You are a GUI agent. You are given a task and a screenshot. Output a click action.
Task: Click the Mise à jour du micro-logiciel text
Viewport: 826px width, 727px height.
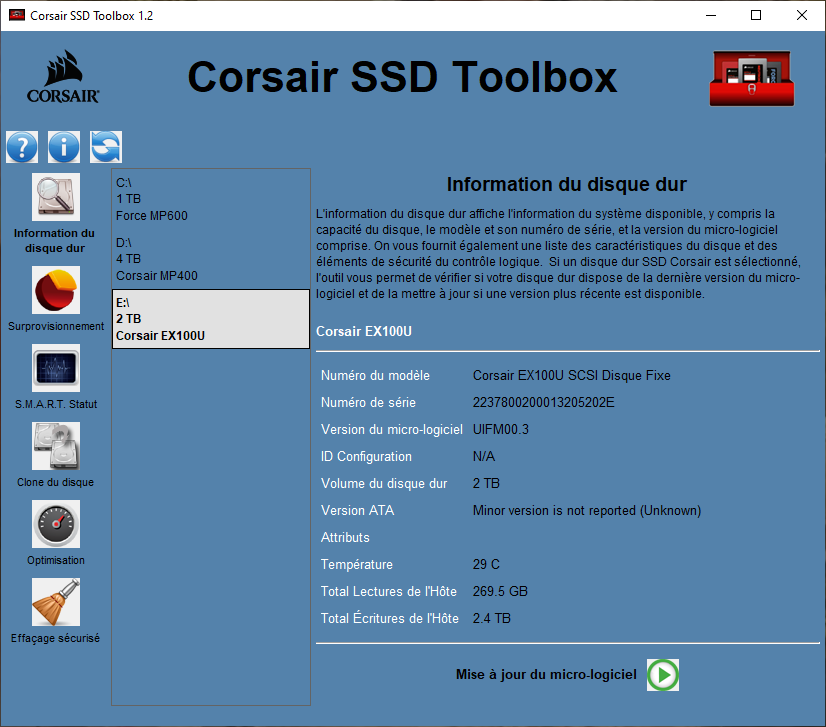[x=546, y=675]
